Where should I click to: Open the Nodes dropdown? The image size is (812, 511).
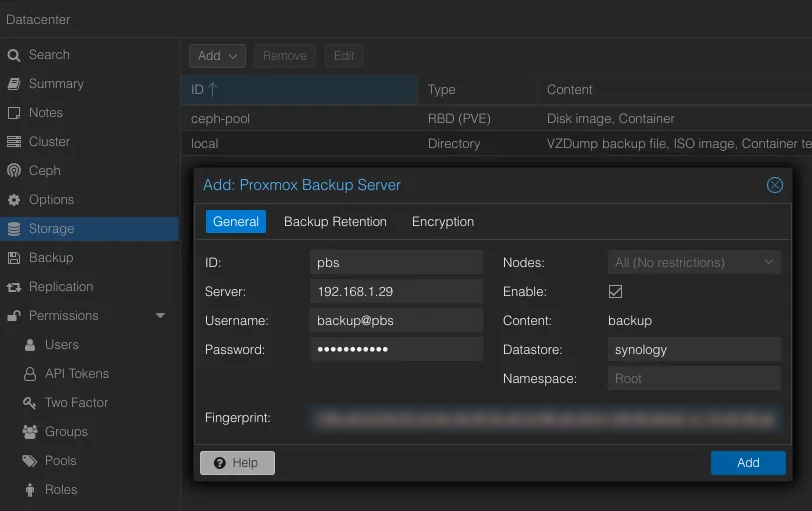coord(769,262)
